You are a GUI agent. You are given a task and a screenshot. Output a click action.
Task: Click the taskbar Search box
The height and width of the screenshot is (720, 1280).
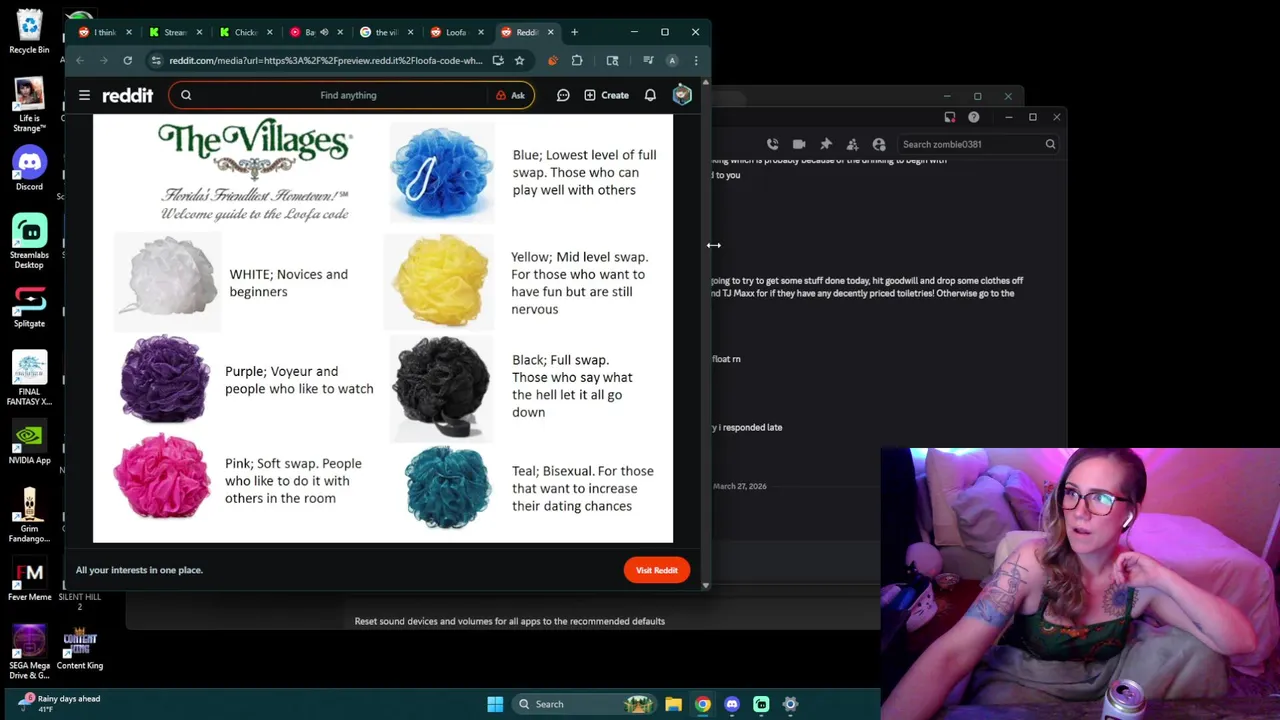click(585, 704)
